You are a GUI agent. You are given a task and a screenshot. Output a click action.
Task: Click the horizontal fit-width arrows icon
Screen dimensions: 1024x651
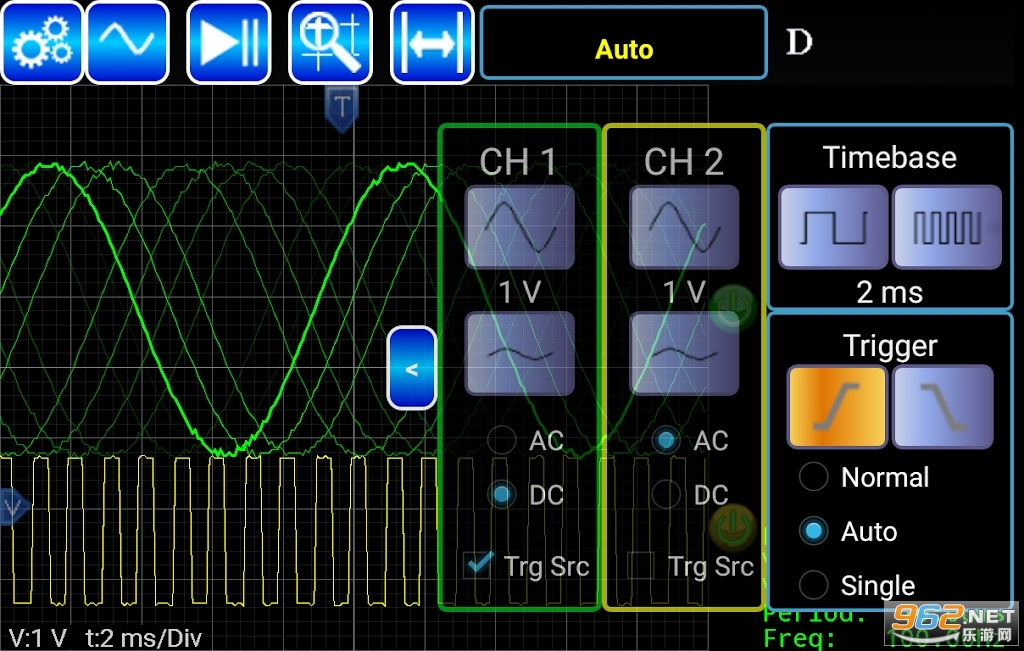coord(432,42)
